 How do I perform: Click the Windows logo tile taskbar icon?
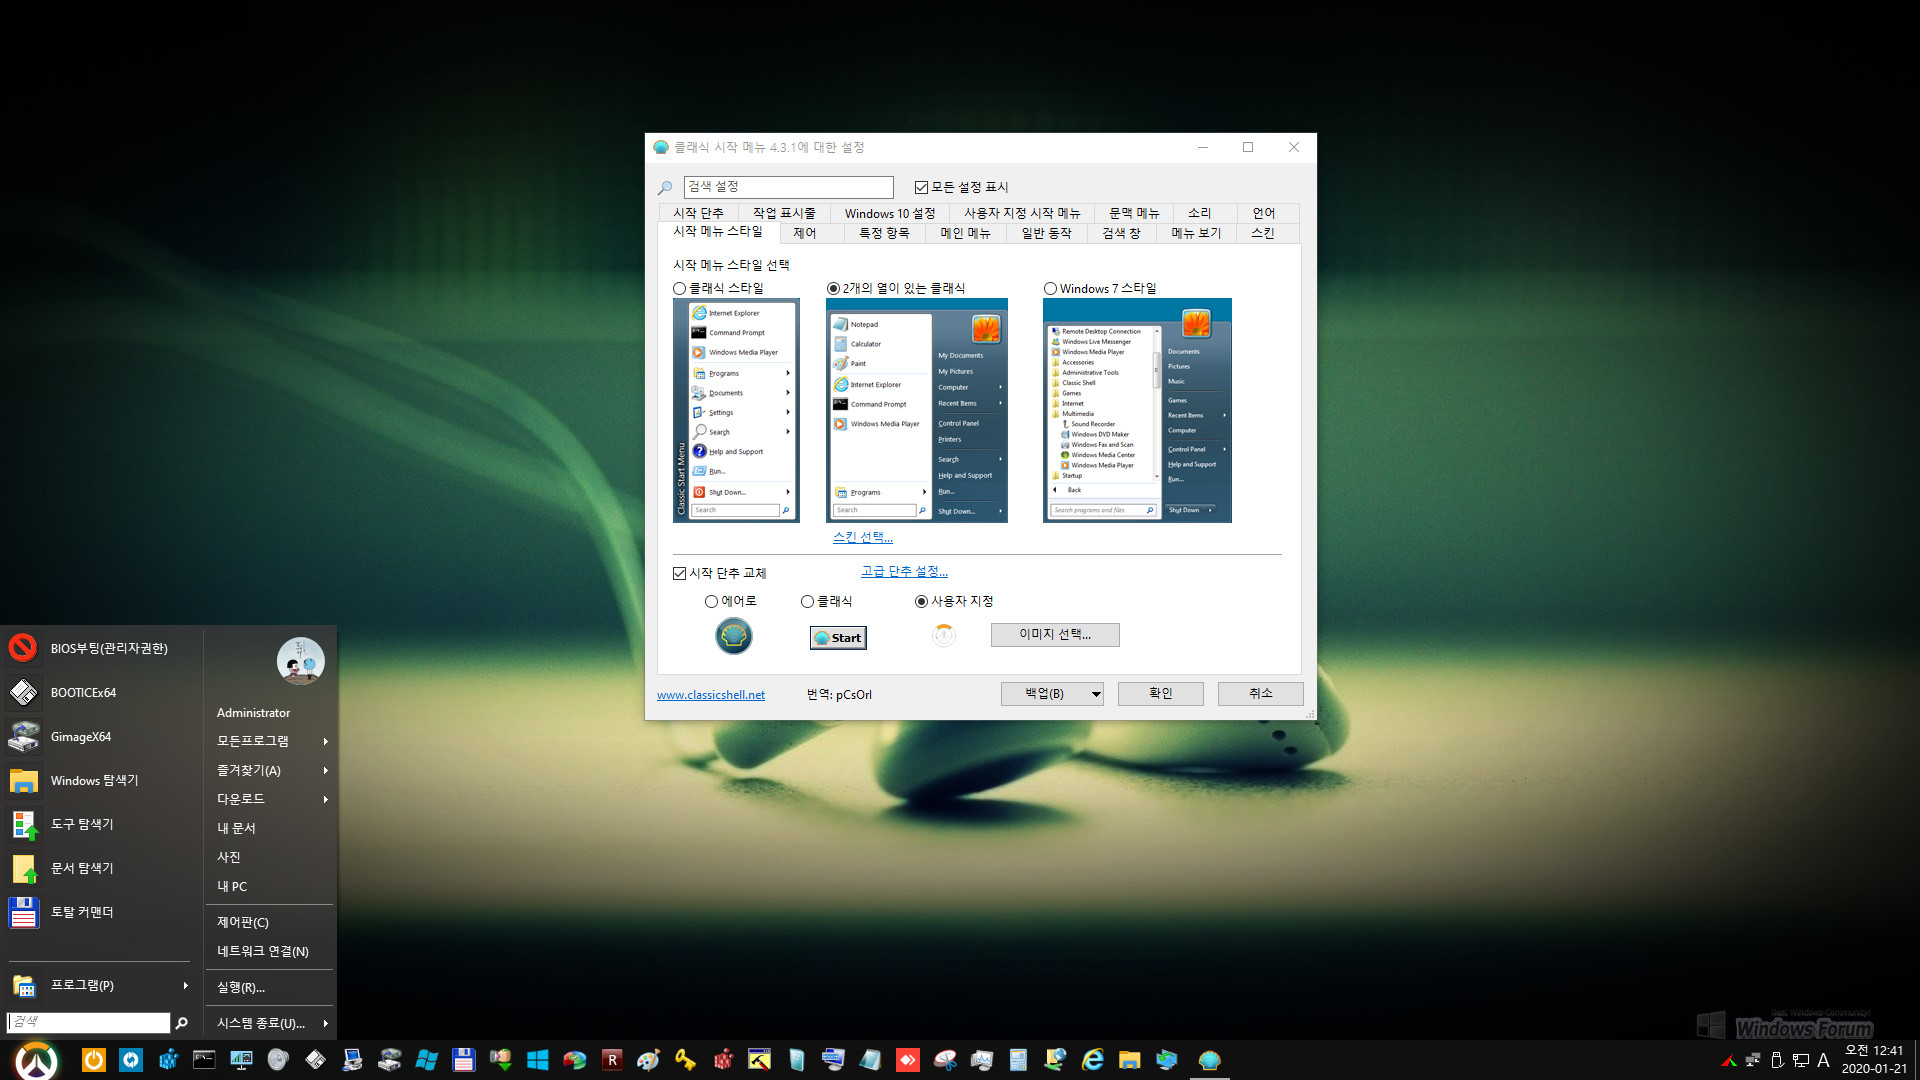point(537,1060)
